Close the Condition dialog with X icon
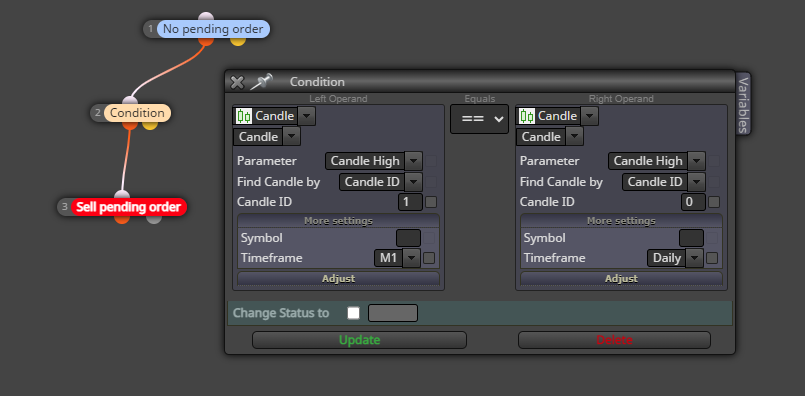805x396 pixels. [x=237, y=82]
